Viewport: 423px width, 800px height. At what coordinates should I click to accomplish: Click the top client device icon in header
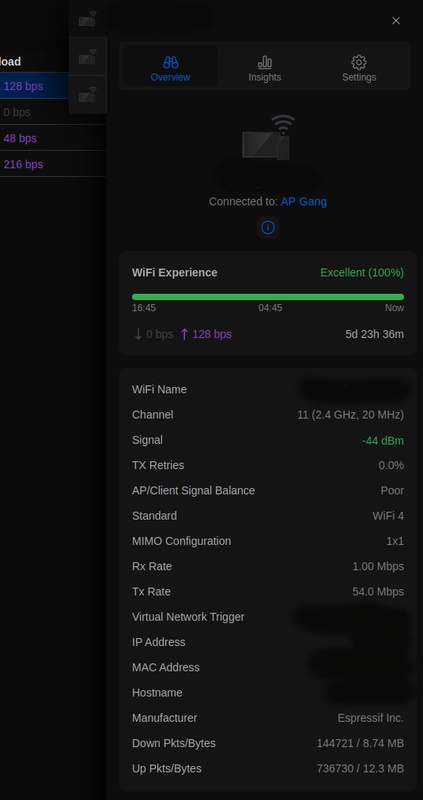88,19
